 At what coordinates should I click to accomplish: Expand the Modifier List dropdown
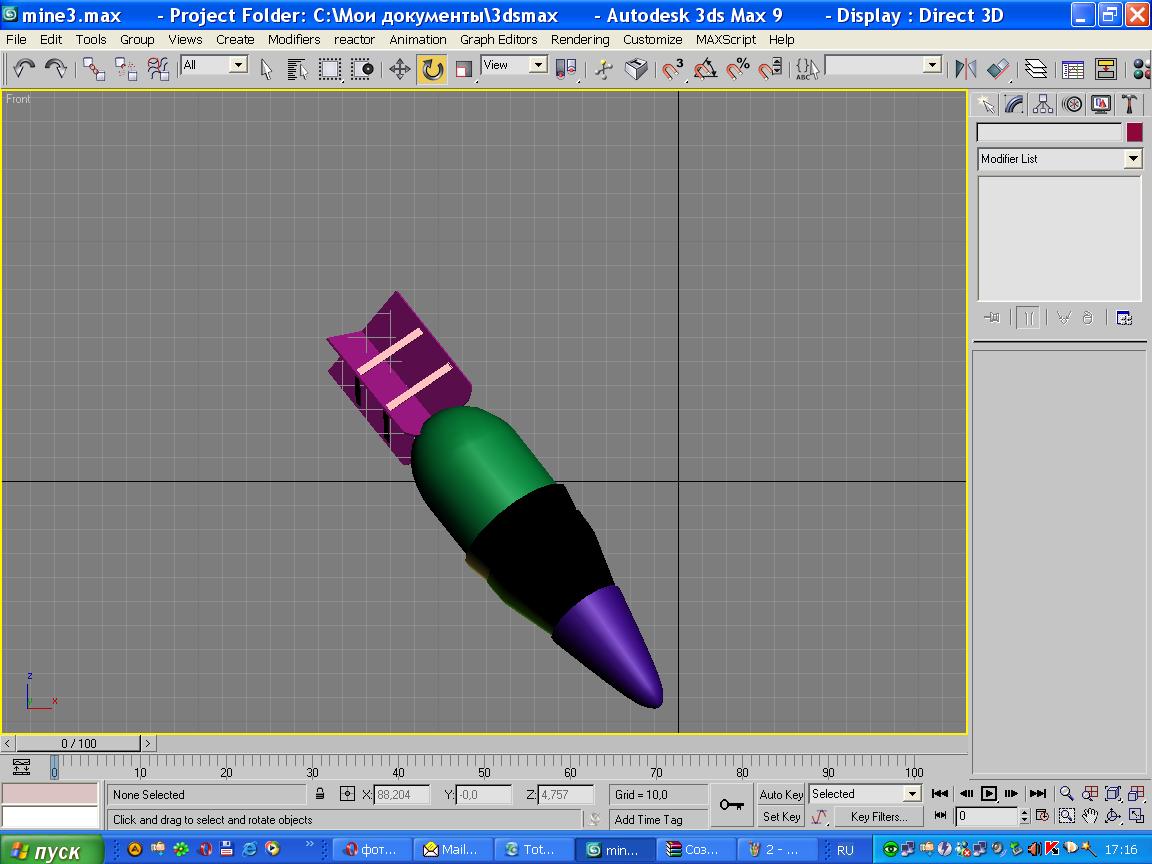point(1132,159)
